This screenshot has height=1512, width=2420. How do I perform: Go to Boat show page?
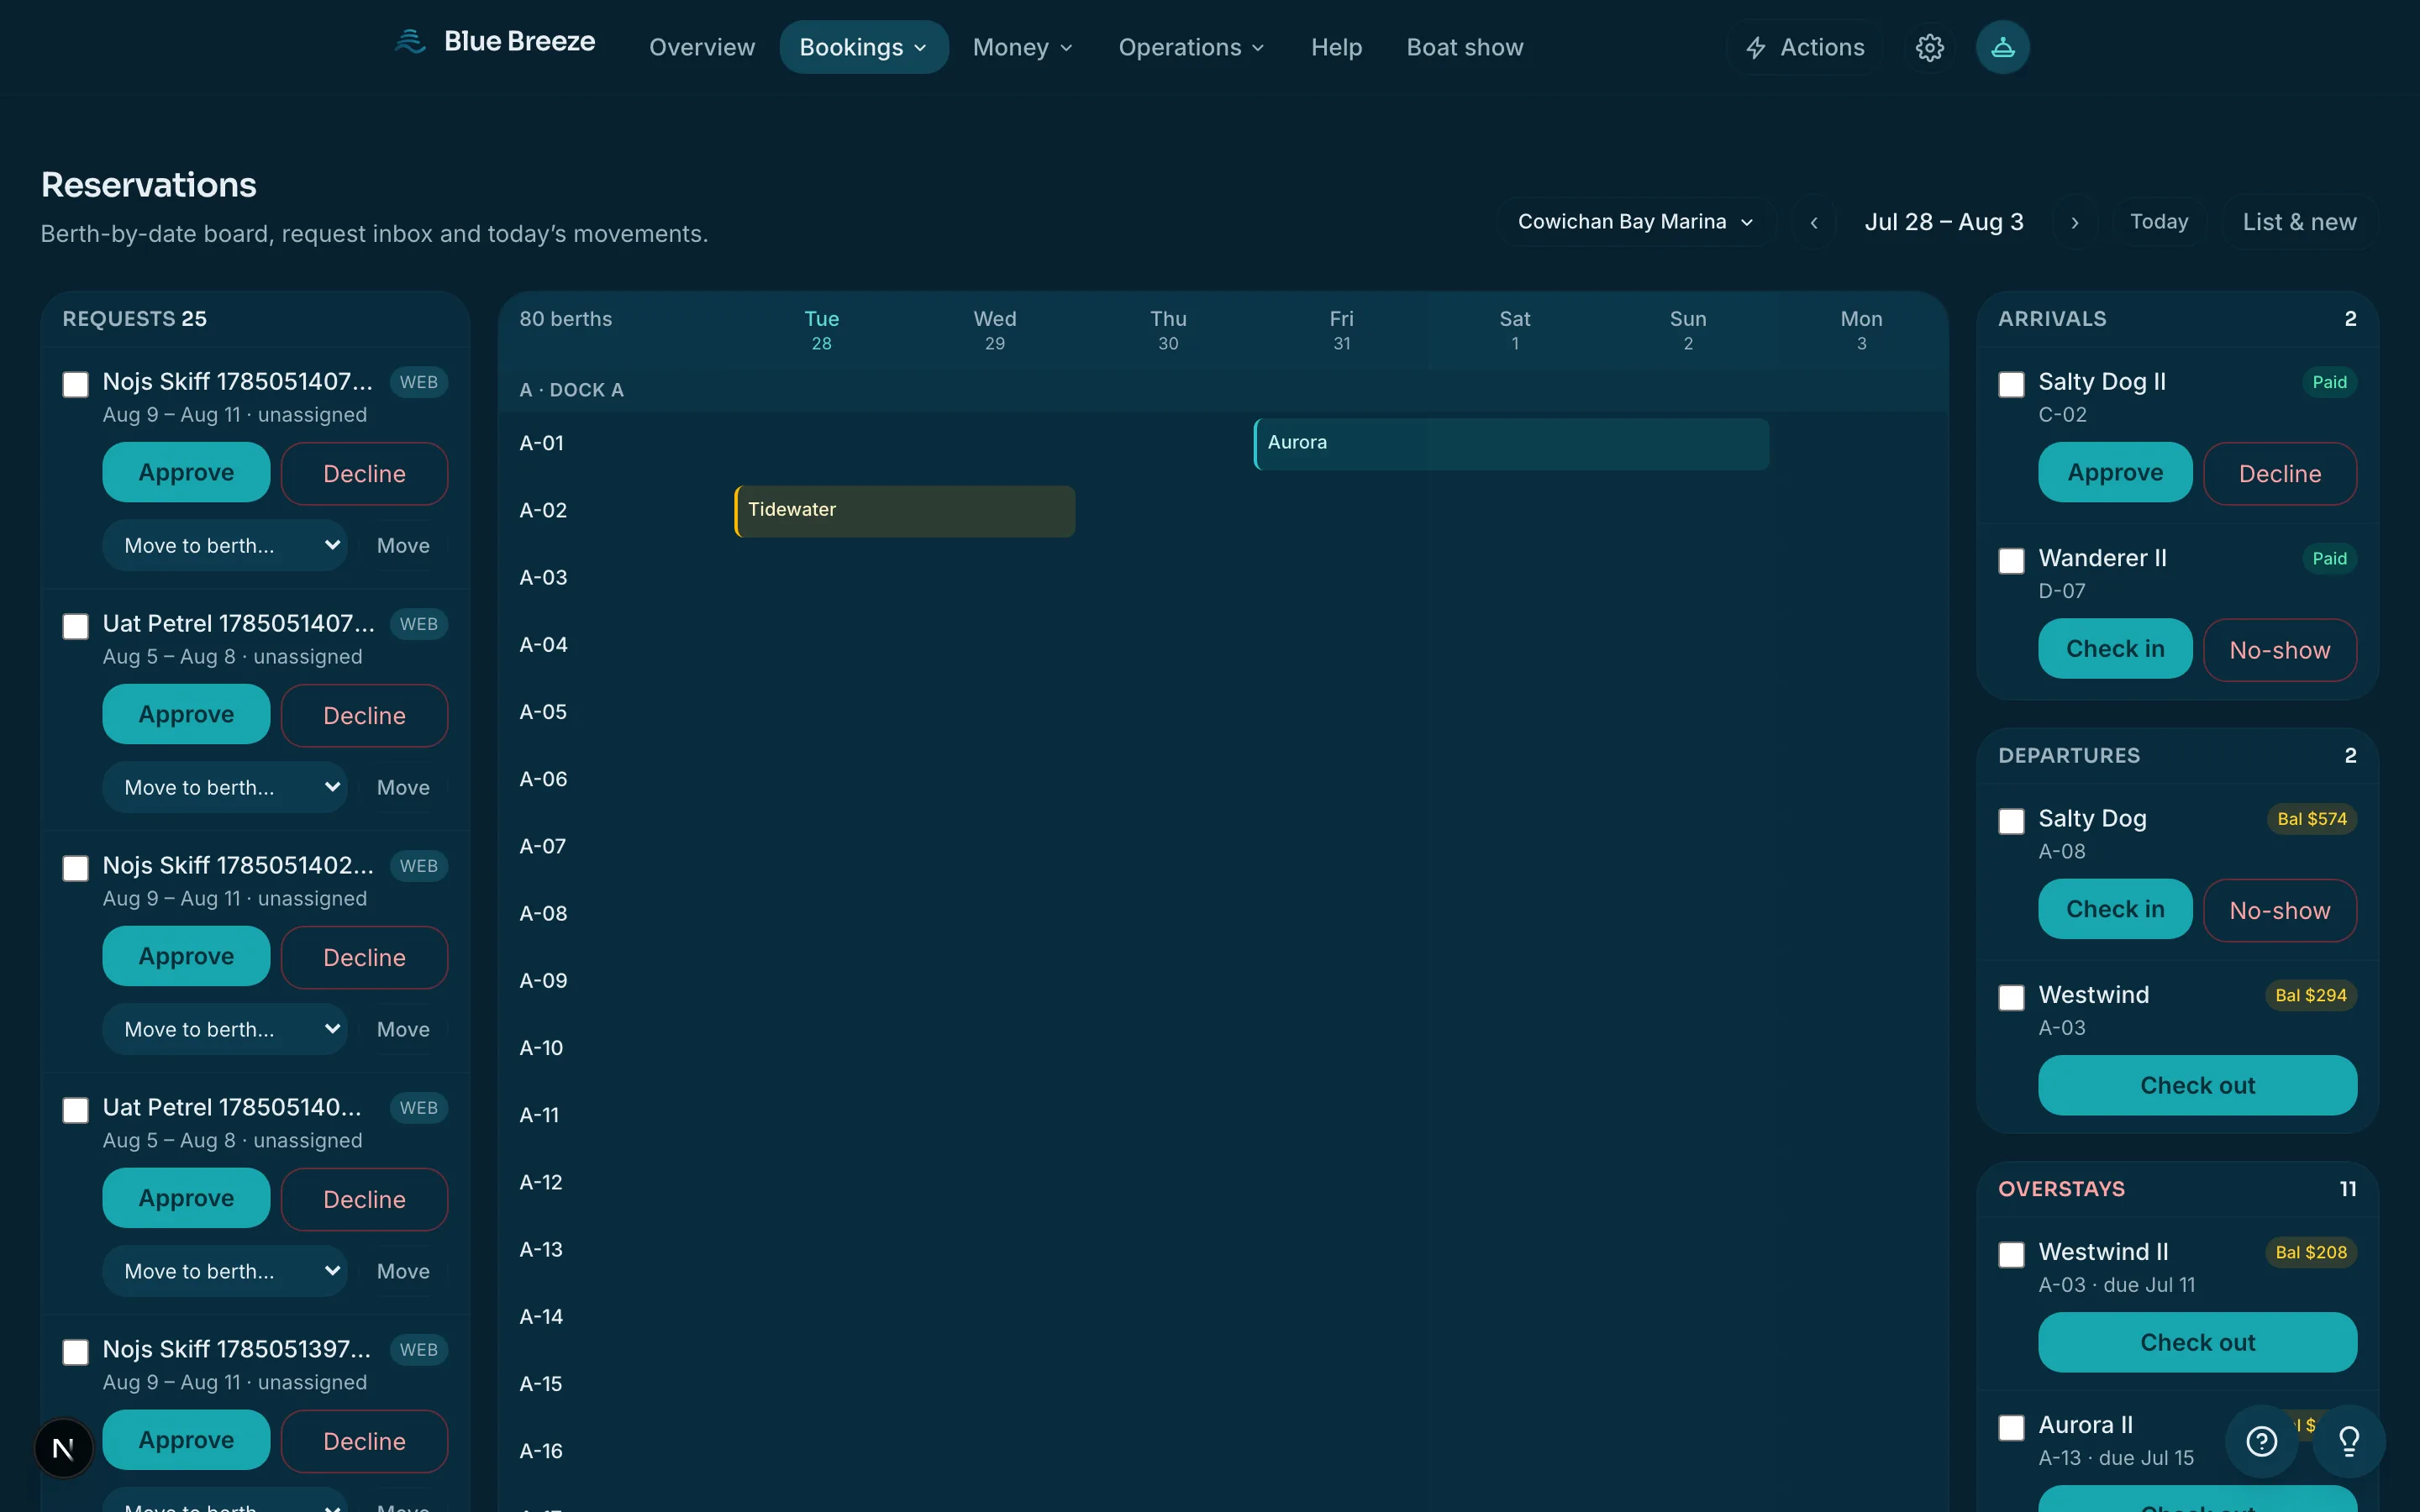click(x=1464, y=47)
